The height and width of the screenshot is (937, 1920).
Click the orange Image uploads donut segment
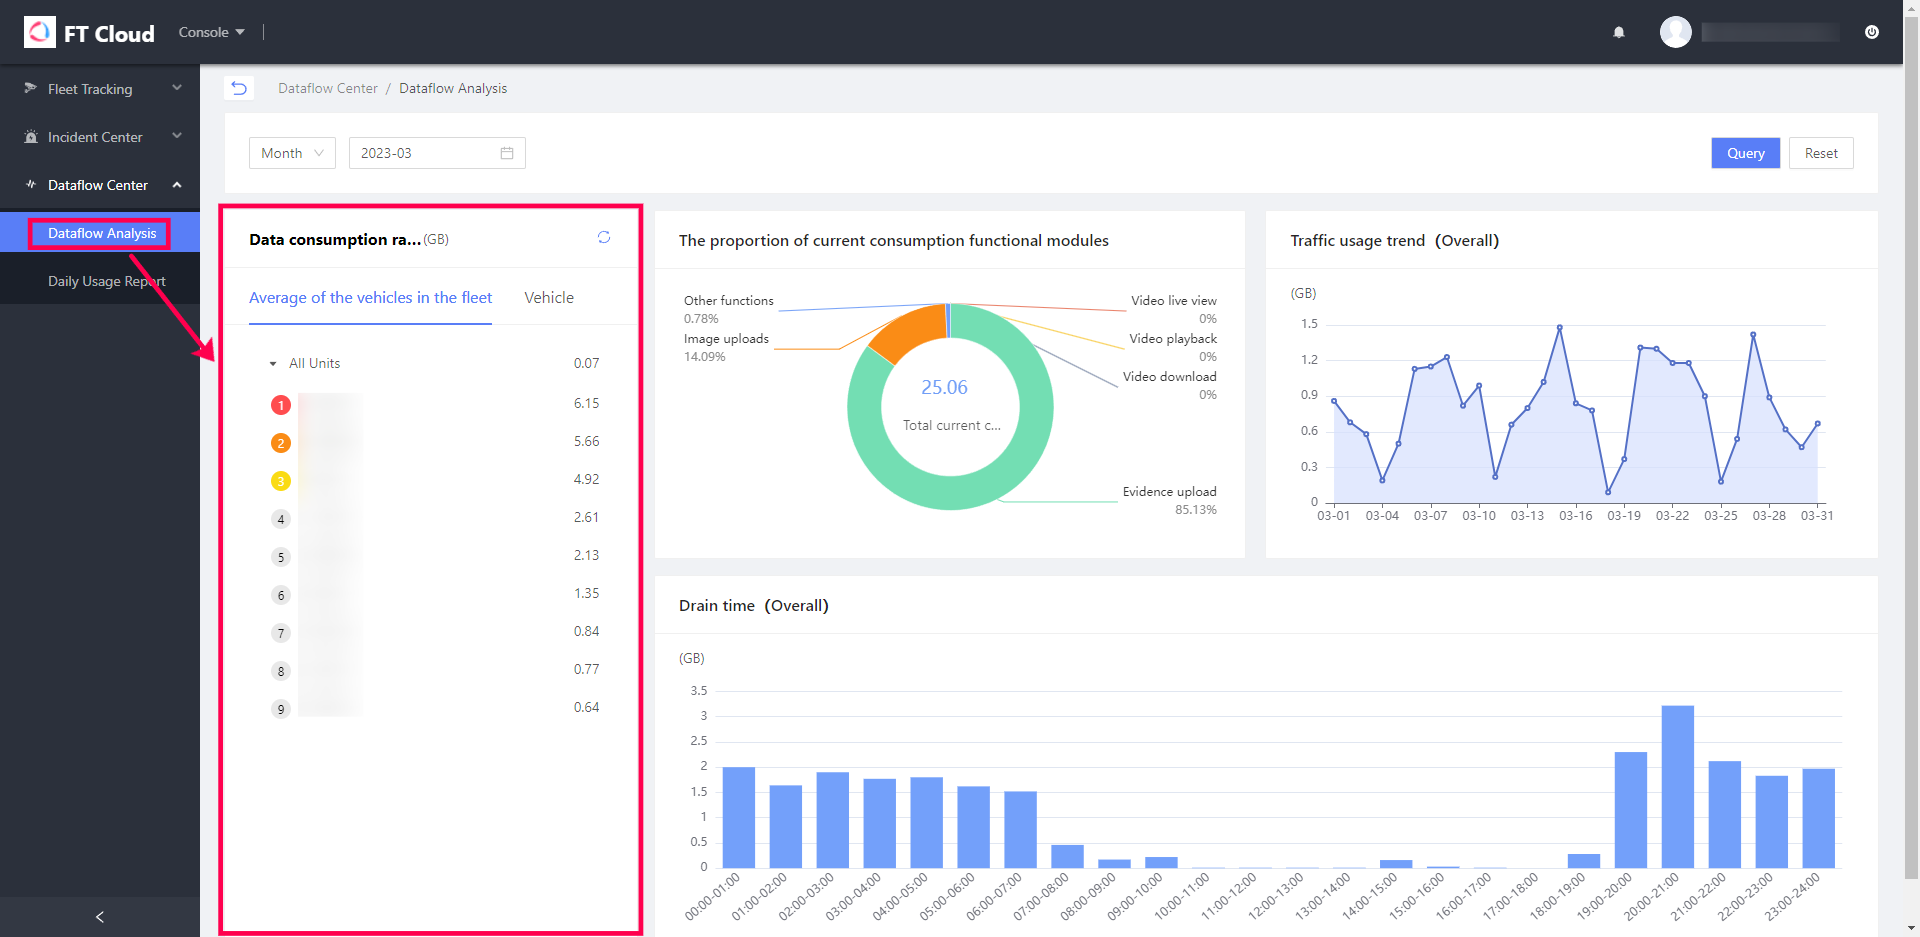pos(910,333)
